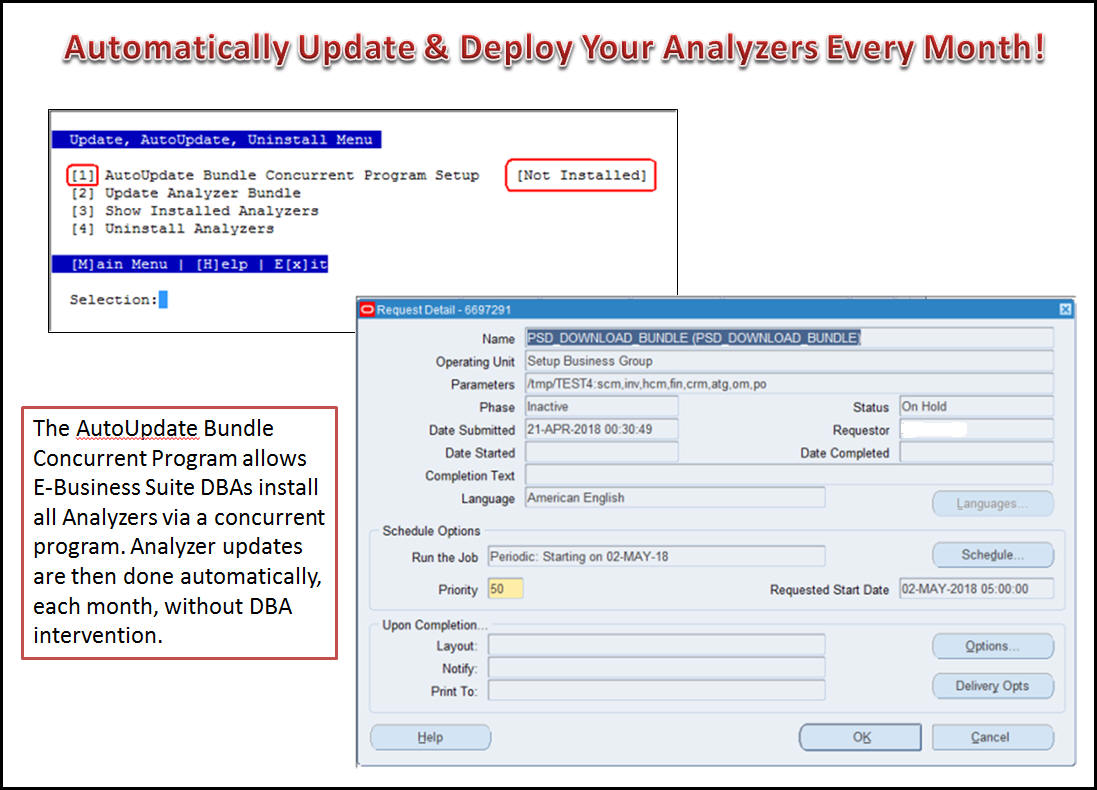Click the [M]ain Menu option in terminal
Screen dimensions: 1097x790
tap(119, 264)
